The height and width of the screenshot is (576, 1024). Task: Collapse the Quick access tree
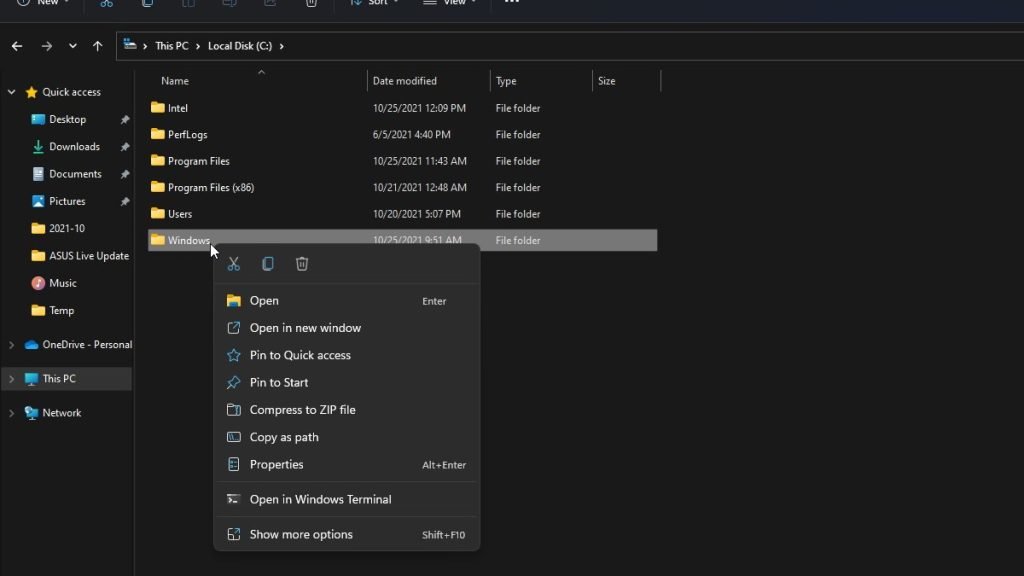point(11,92)
